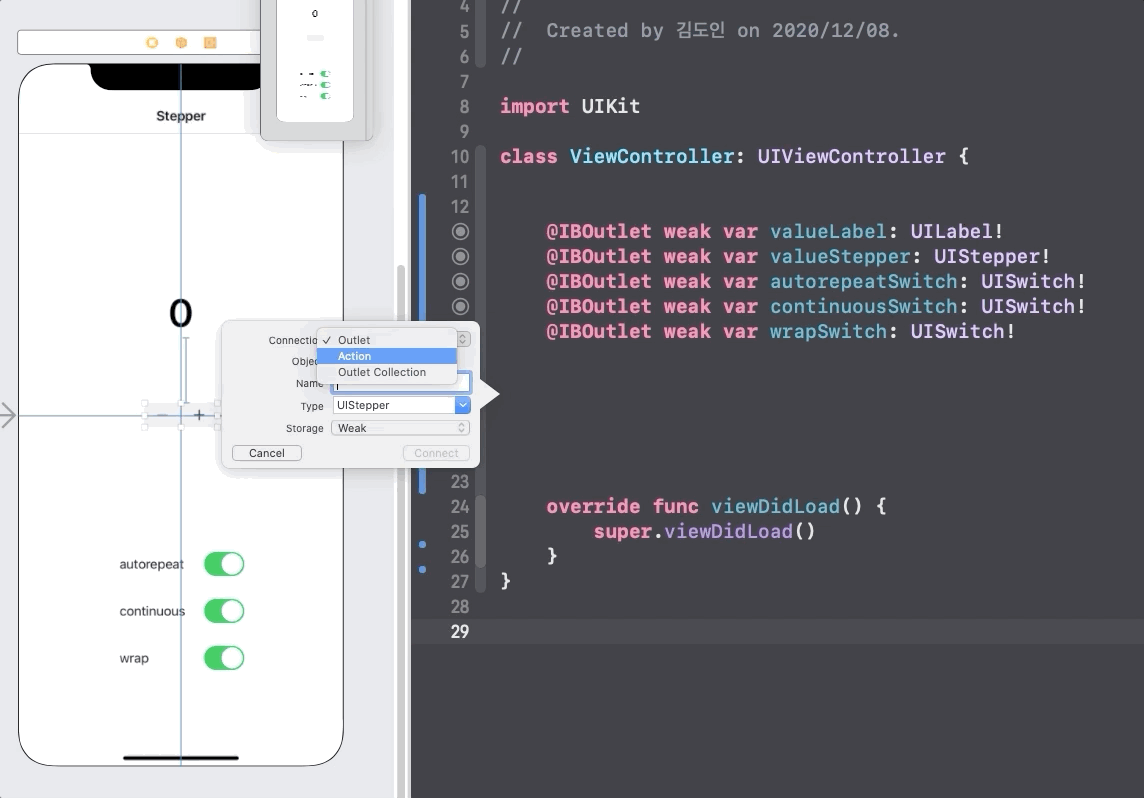The width and height of the screenshot is (1144, 798).
Task: Cancel the connection popup
Action: pyautogui.click(x=267, y=453)
